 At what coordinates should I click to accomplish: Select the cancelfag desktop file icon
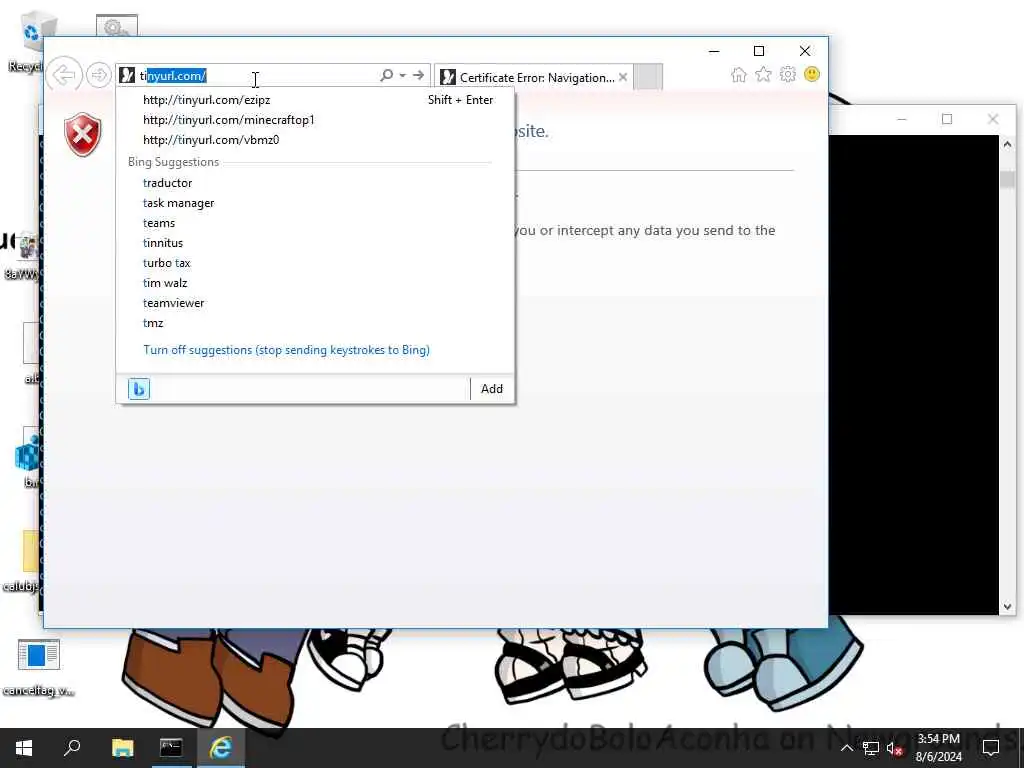pos(39,667)
